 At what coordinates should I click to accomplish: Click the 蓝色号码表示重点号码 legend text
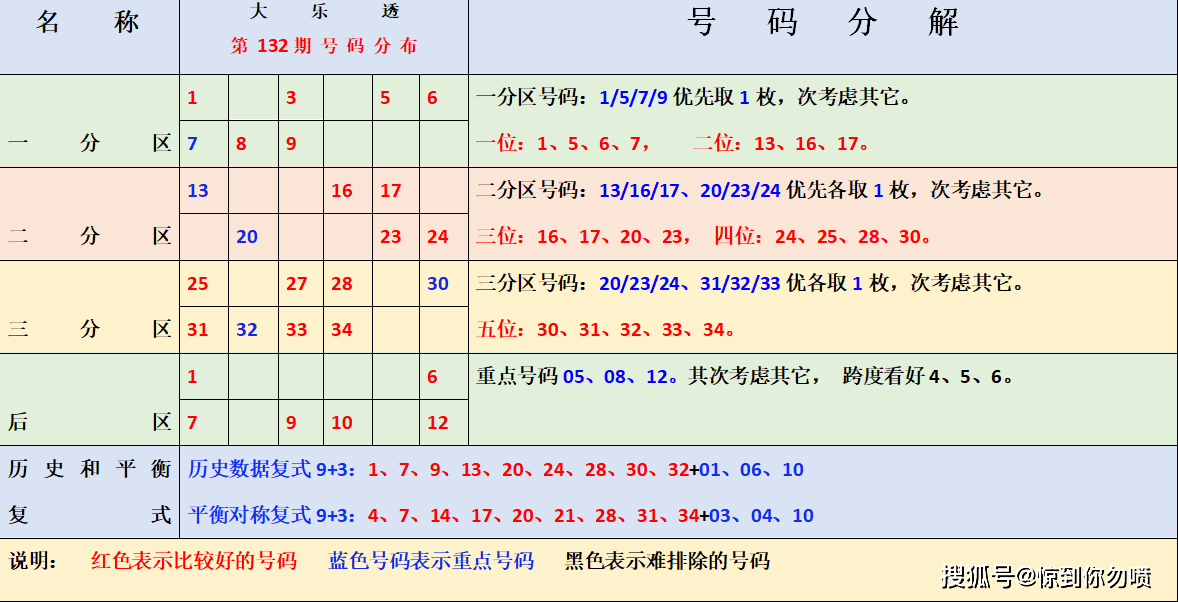(431, 561)
